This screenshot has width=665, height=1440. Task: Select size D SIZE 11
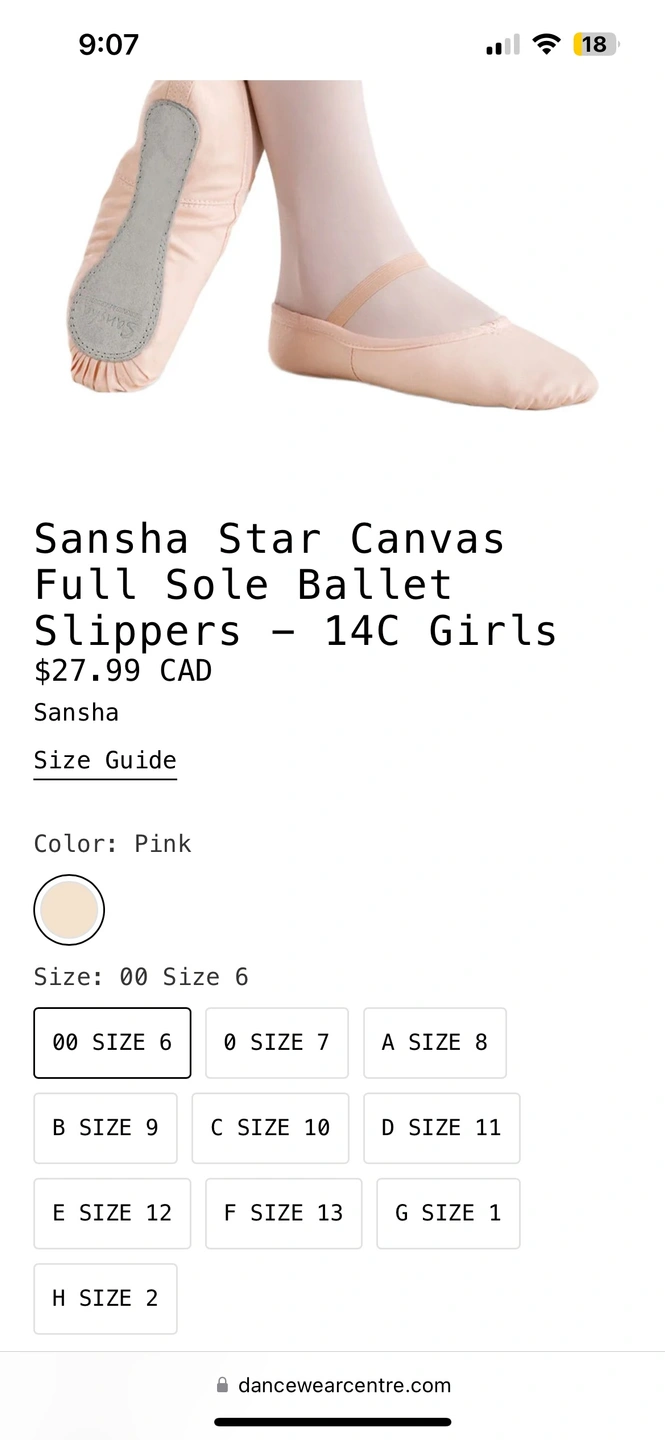click(x=441, y=1128)
